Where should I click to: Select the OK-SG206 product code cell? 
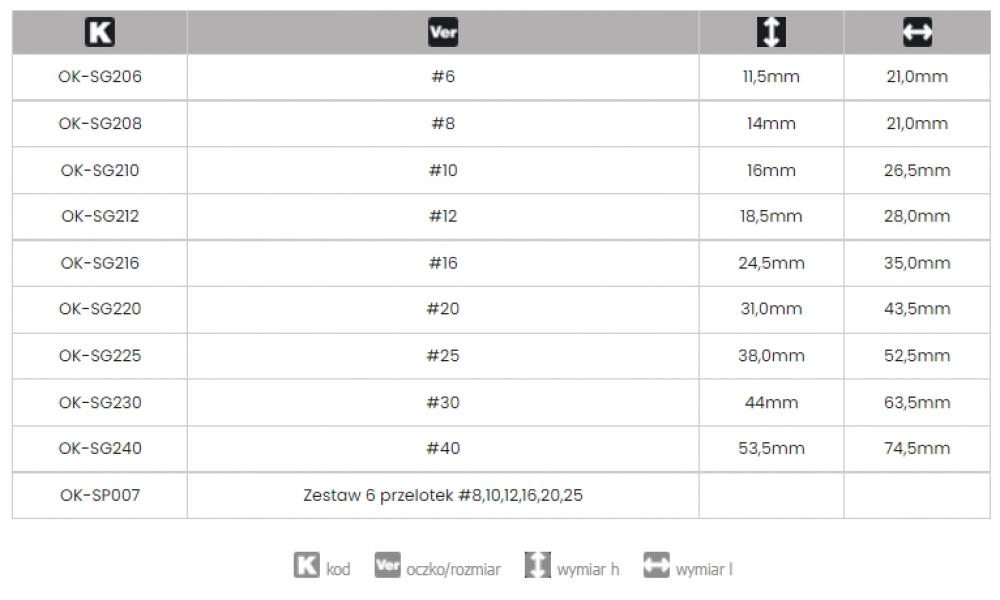[100, 77]
